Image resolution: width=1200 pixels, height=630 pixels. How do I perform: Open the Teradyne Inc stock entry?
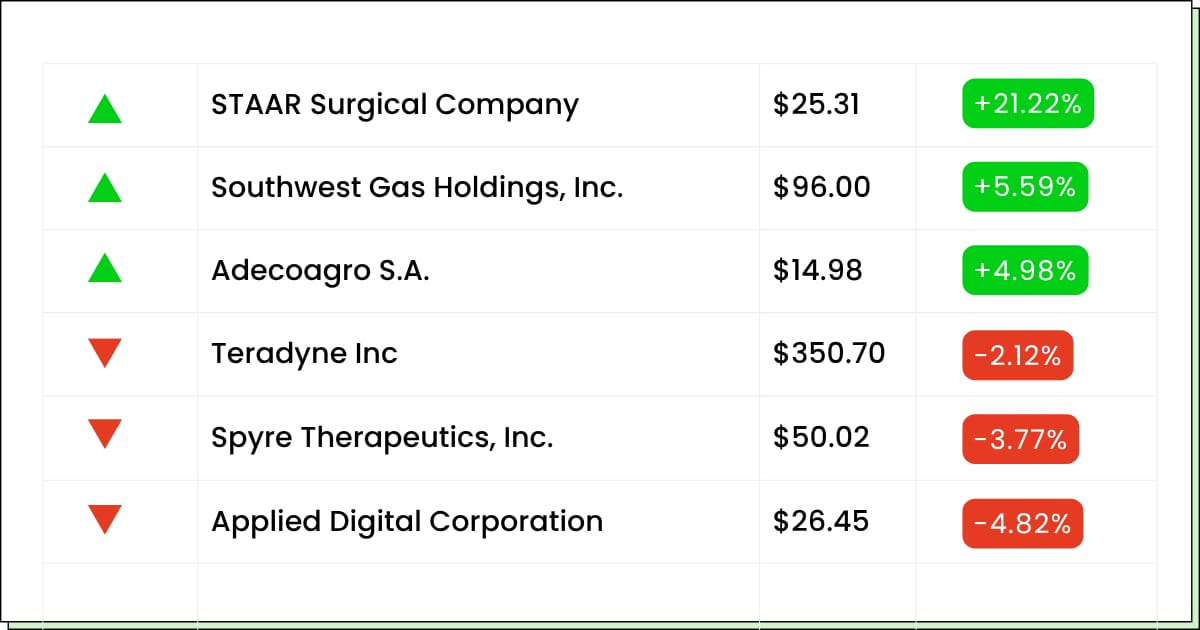point(304,354)
